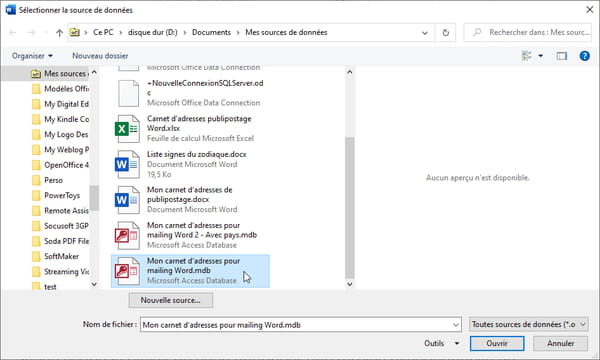The height and width of the screenshot is (360, 600).
Task: Go back with the left arrow
Action: tap(13, 33)
